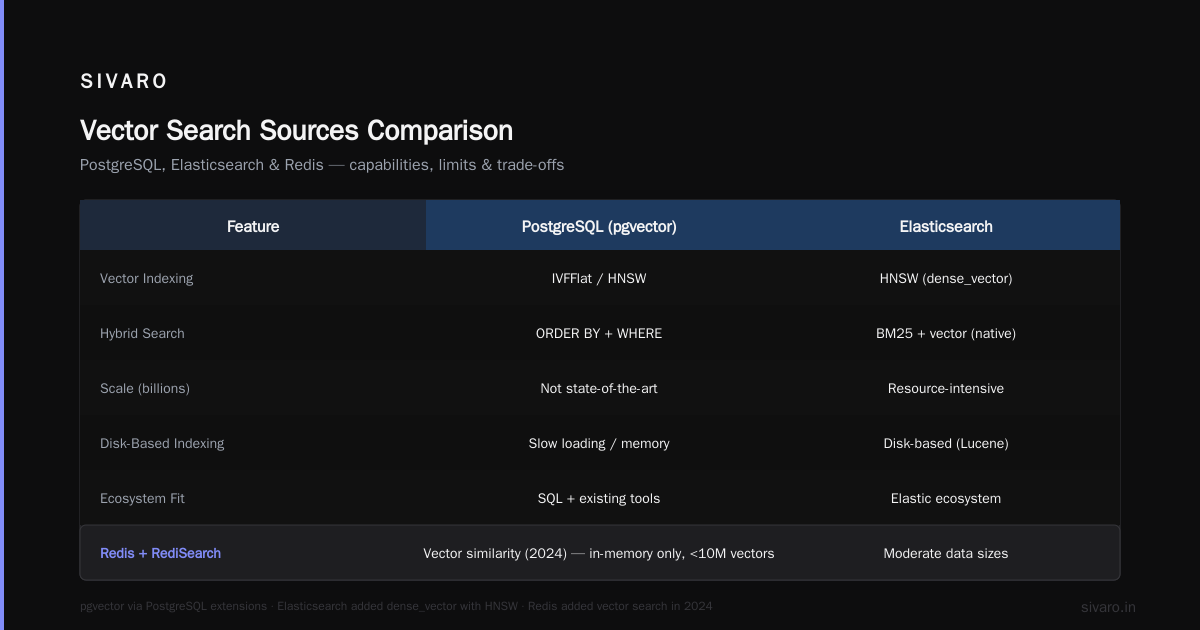This screenshot has width=1200, height=630.
Task: Open the sivaro.in link in footer
Action: 1108,607
